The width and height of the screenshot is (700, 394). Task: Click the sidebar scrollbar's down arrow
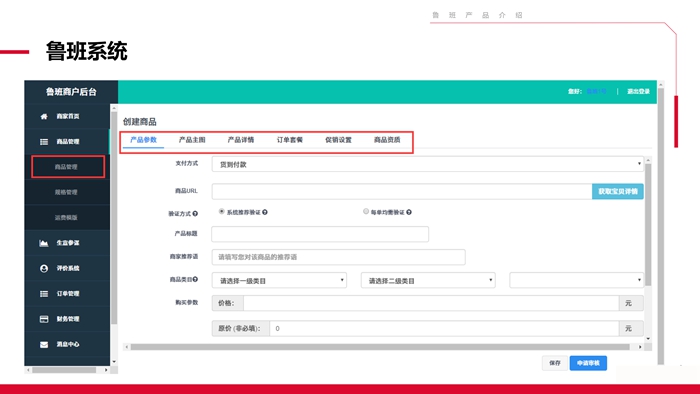pyautogui.click(x=114, y=362)
